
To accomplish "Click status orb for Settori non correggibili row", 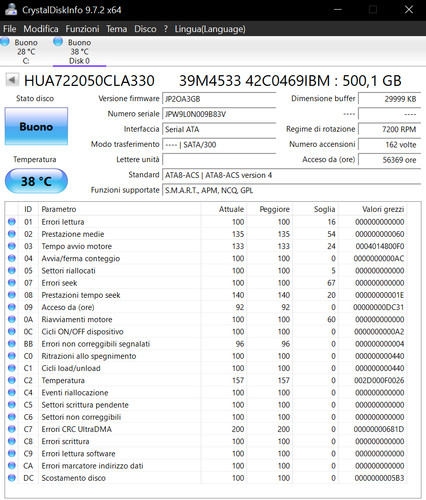I will click(x=12, y=417).
